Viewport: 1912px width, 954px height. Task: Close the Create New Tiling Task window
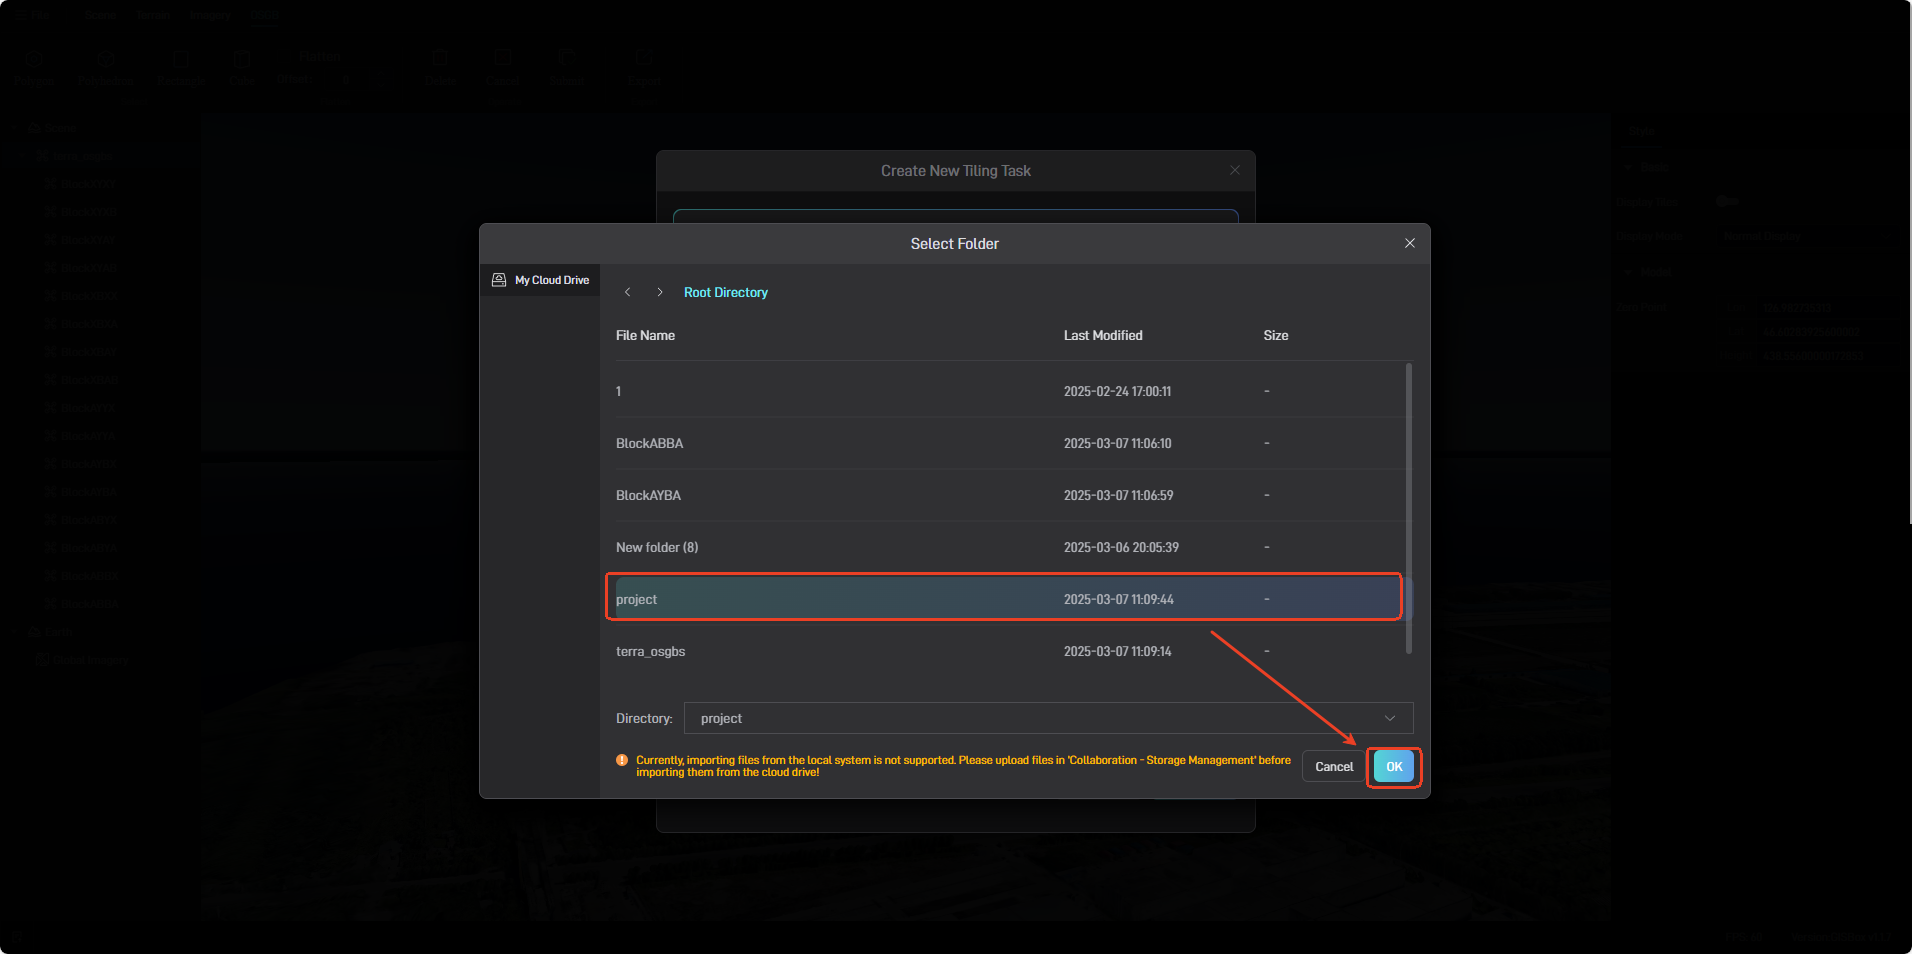coord(1234,171)
